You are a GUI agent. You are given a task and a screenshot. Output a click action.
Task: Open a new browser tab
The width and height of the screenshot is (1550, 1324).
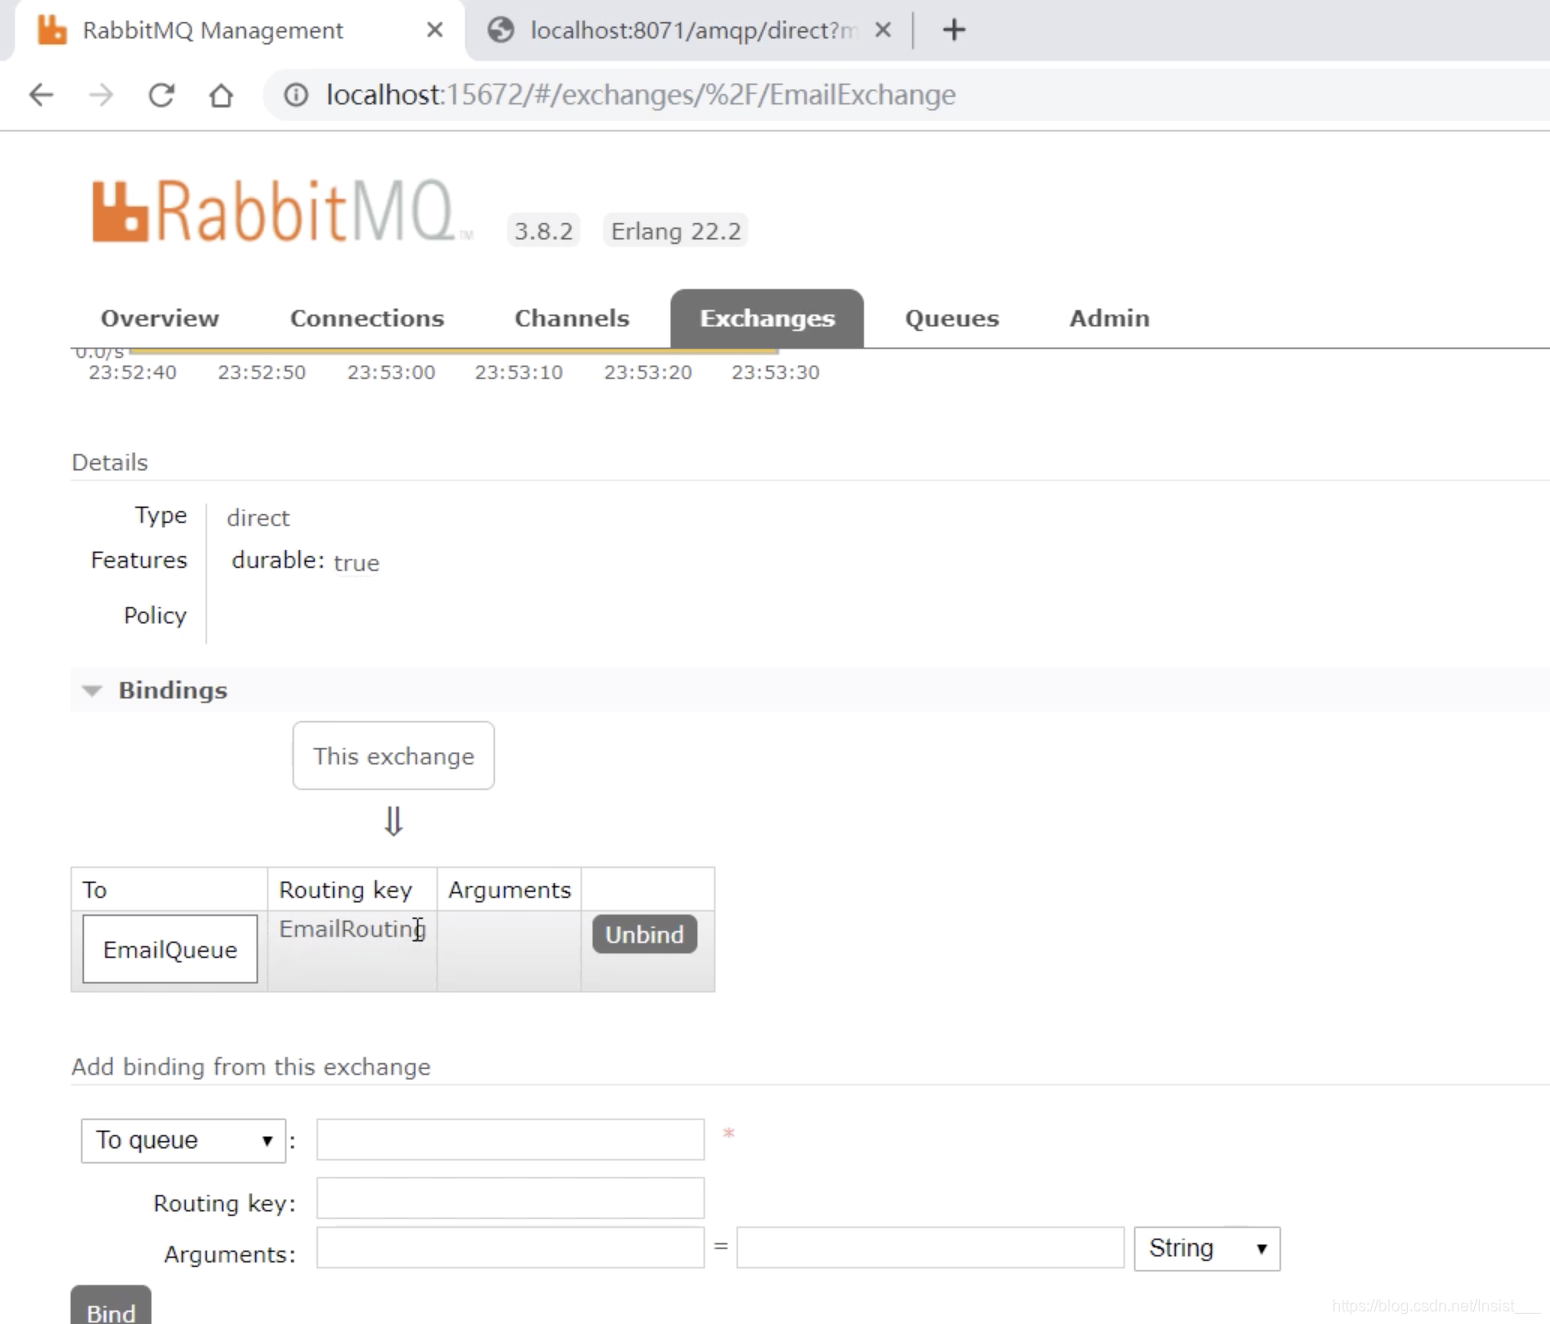point(954,30)
